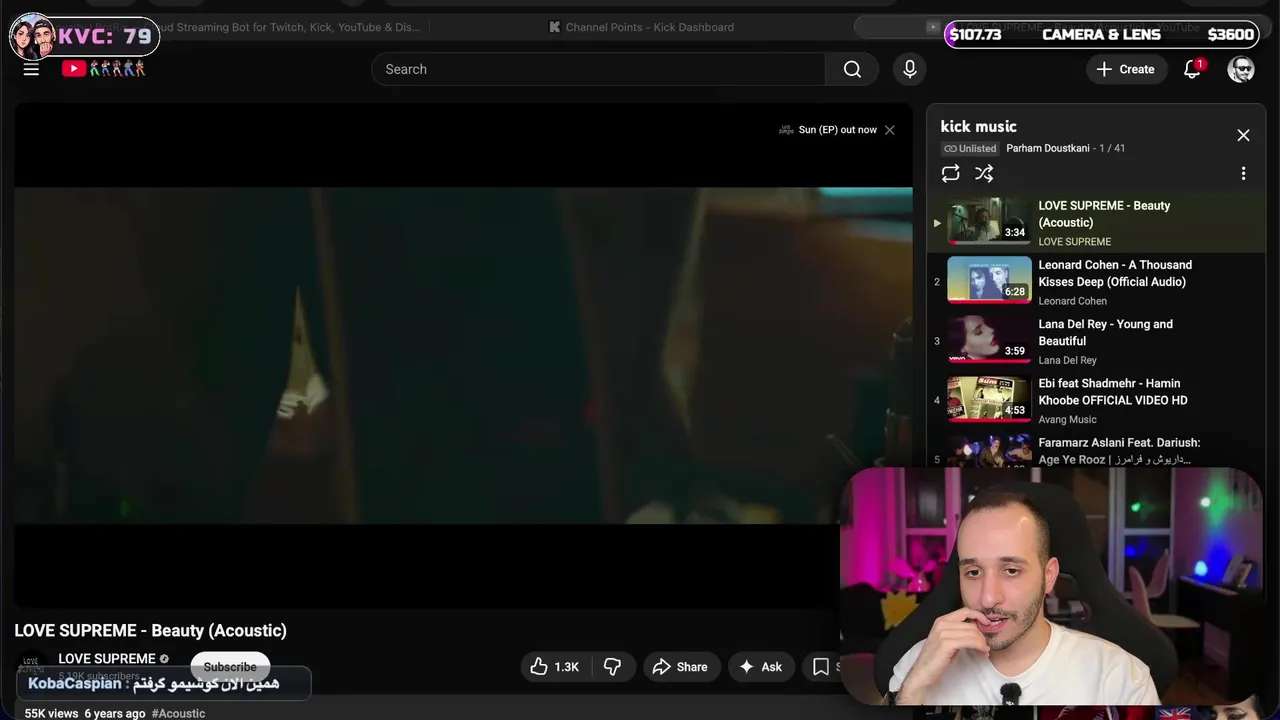Image resolution: width=1280 pixels, height=720 pixels.
Task: Play Leonard Cohen A Thousand Kisses Deep thumbnail
Action: pyautogui.click(x=989, y=280)
